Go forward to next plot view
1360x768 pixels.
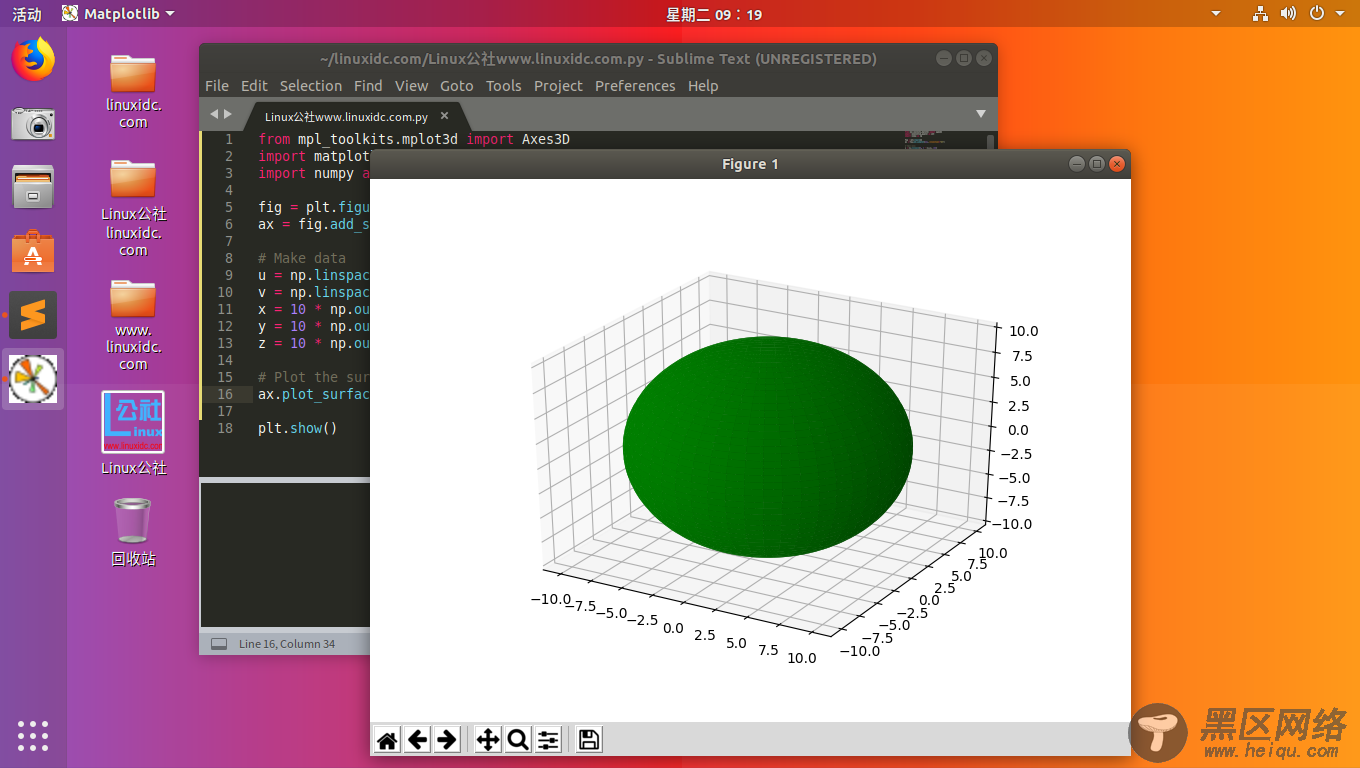(447, 740)
